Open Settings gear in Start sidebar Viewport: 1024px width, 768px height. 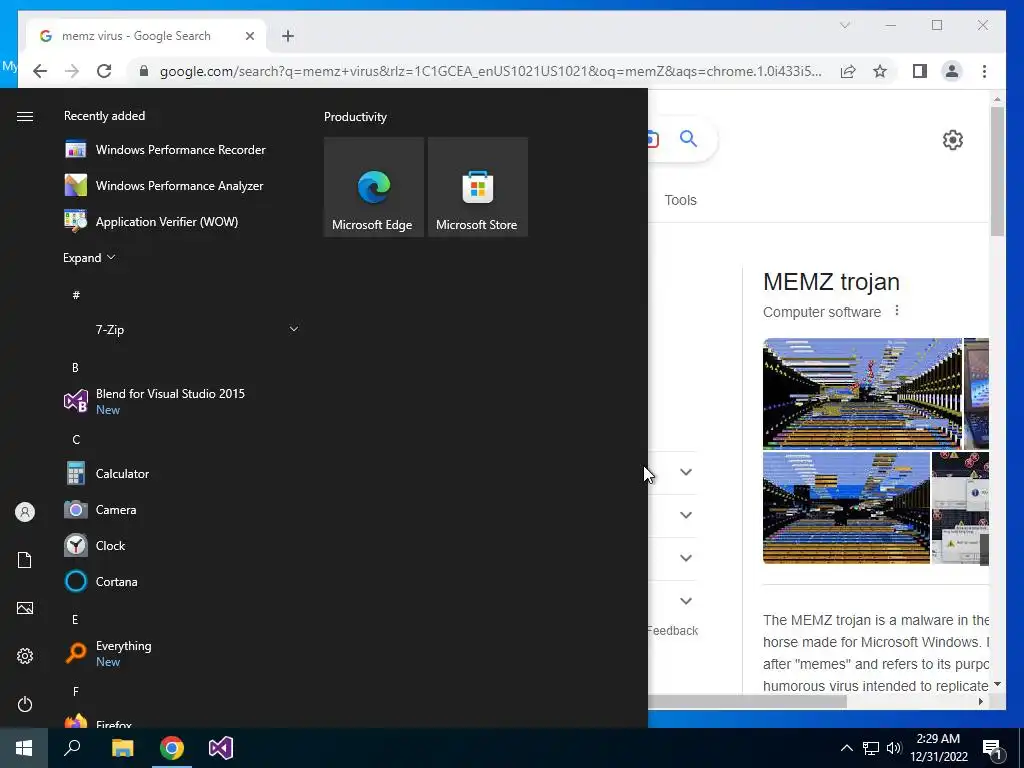click(25, 656)
